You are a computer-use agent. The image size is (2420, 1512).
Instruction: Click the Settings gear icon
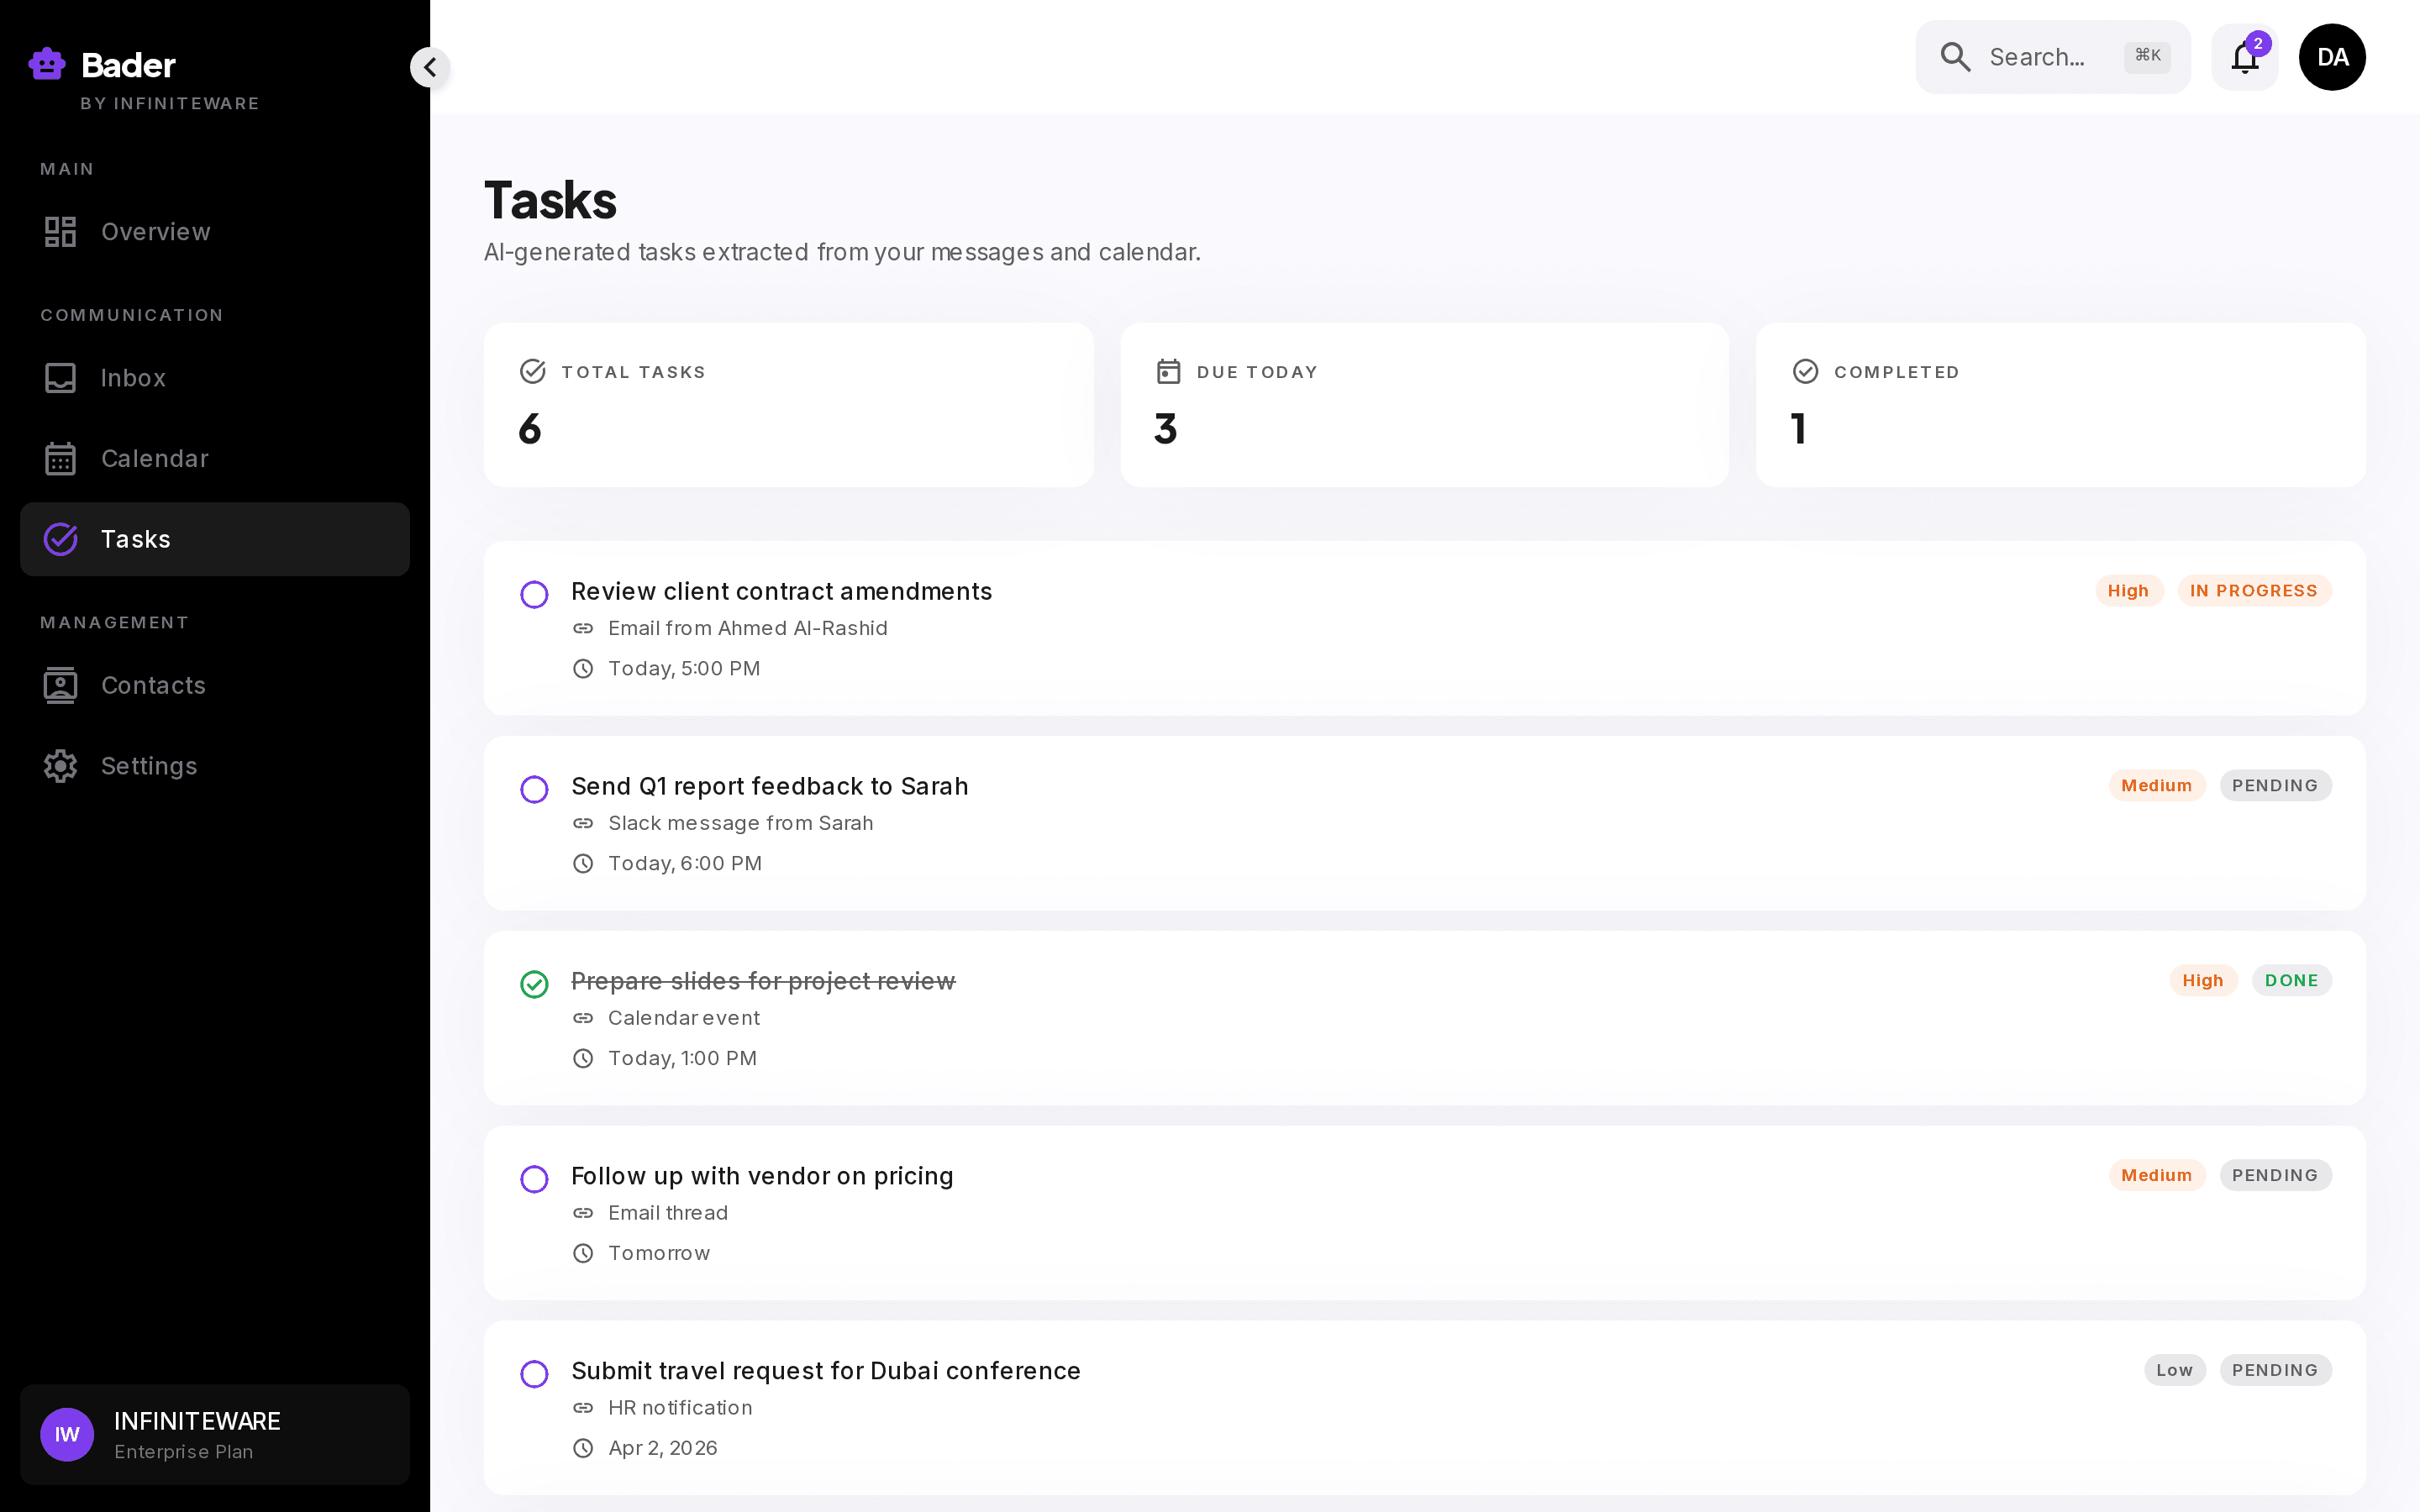pos(60,766)
